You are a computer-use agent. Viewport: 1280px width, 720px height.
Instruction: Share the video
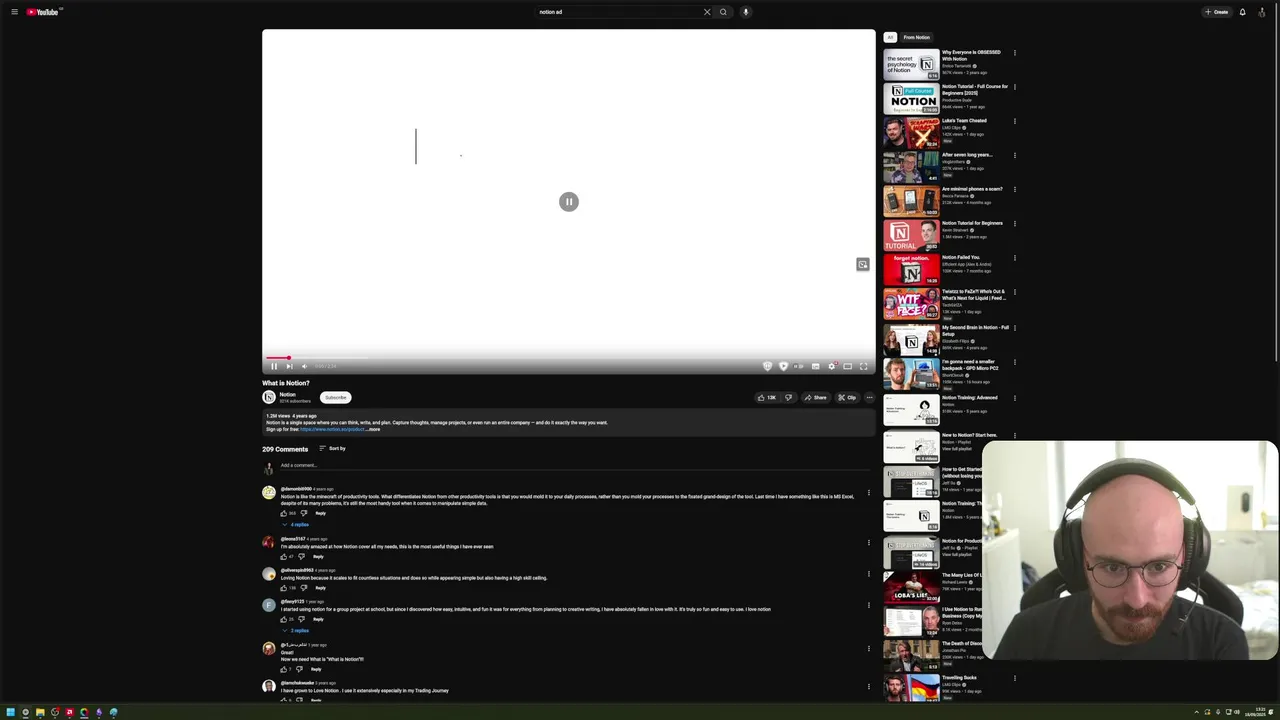[x=816, y=397]
